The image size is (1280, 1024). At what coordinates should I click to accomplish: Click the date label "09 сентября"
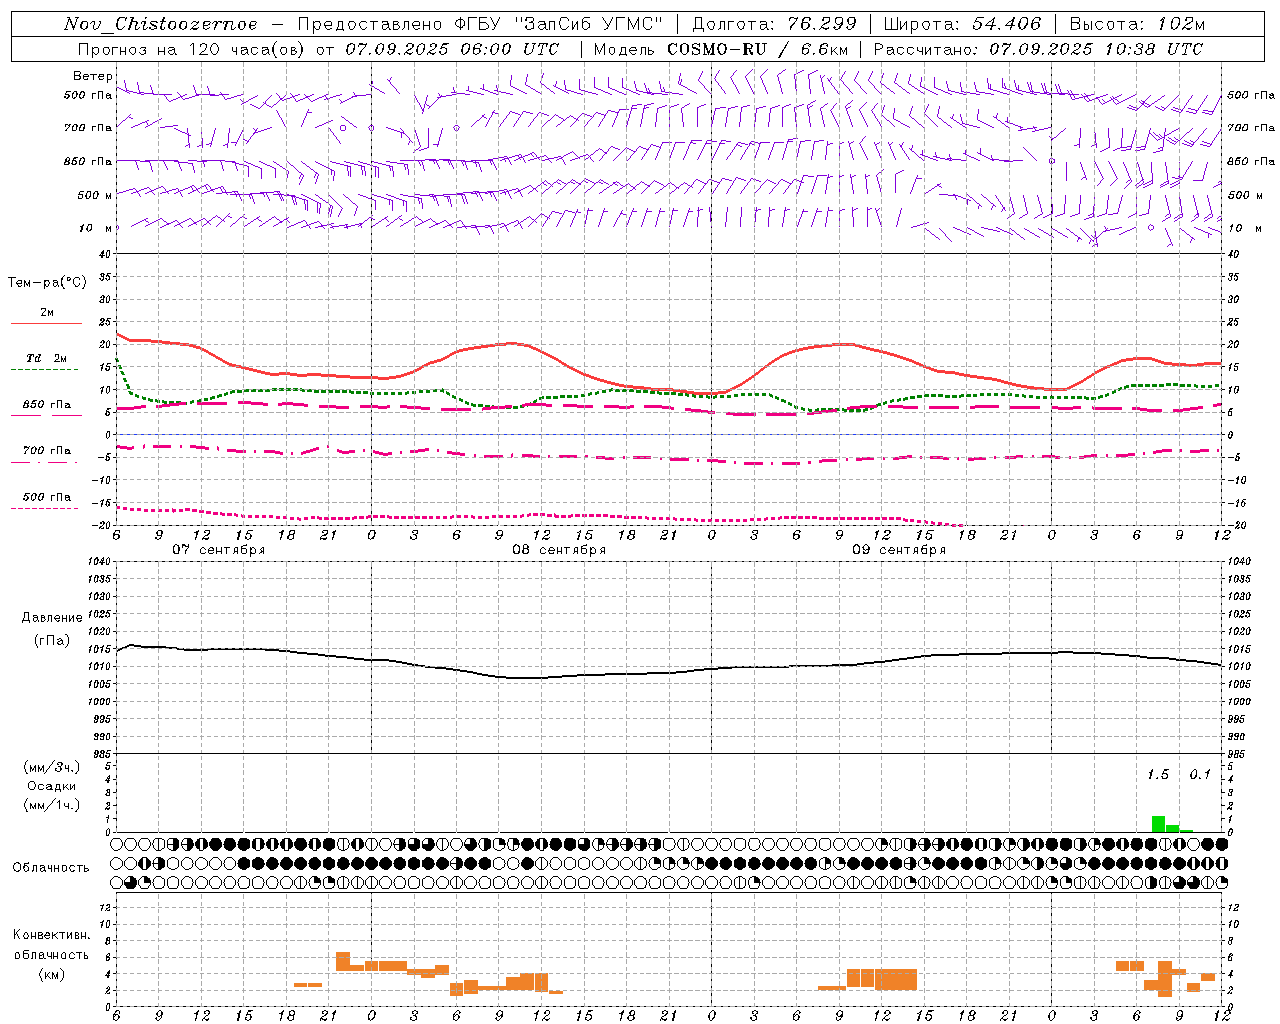[x=899, y=550]
